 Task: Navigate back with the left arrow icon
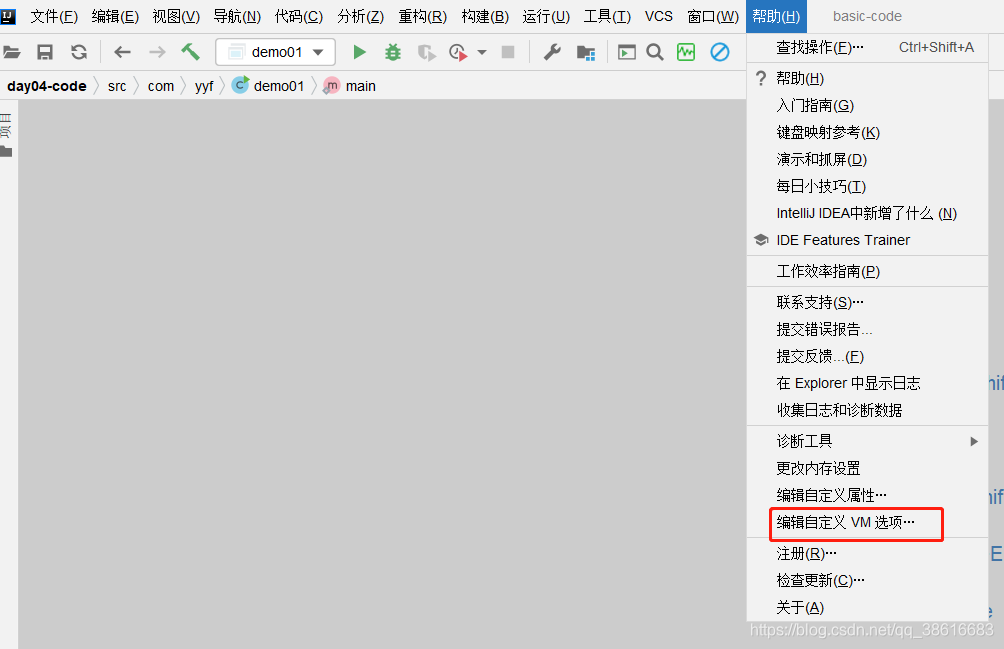[x=122, y=52]
